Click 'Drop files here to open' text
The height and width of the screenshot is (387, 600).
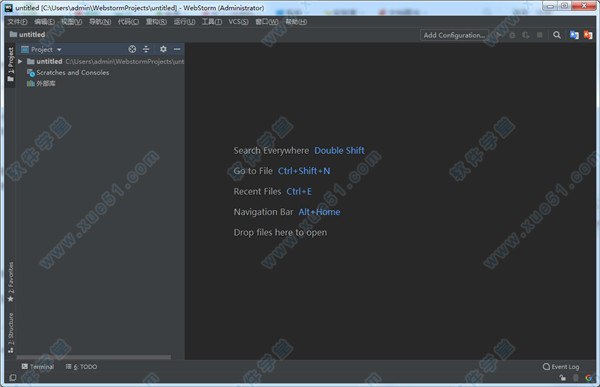[x=280, y=233]
